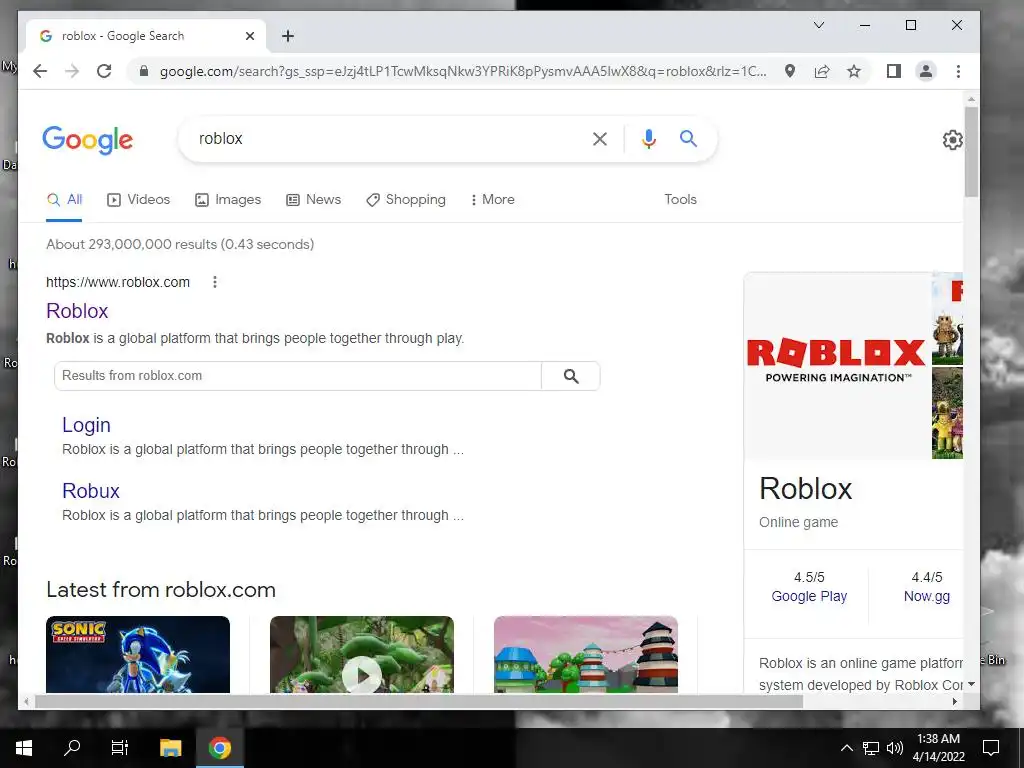Bookmark this page with the star icon
The width and height of the screenshot is (1024, 768).
854,71
